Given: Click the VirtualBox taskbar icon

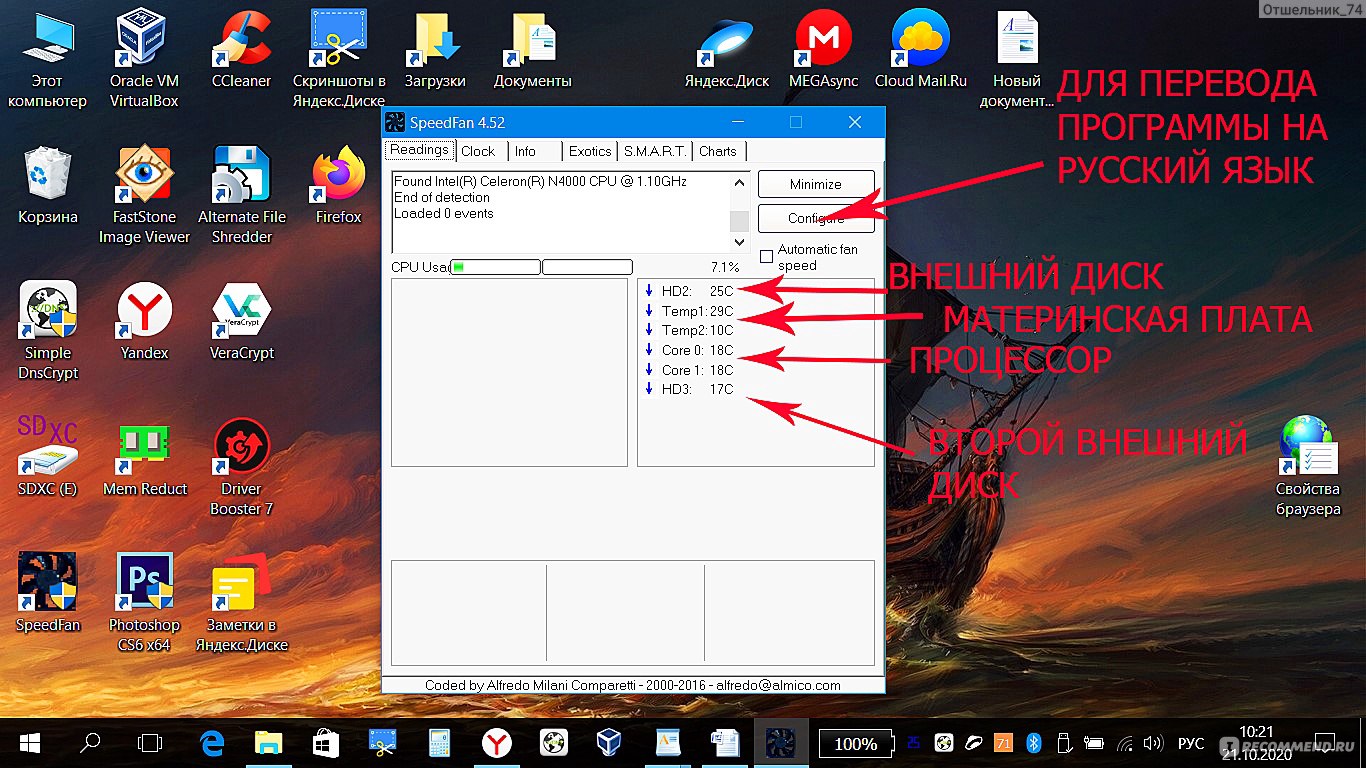Looking at the screenshot, I should point(607,743).
